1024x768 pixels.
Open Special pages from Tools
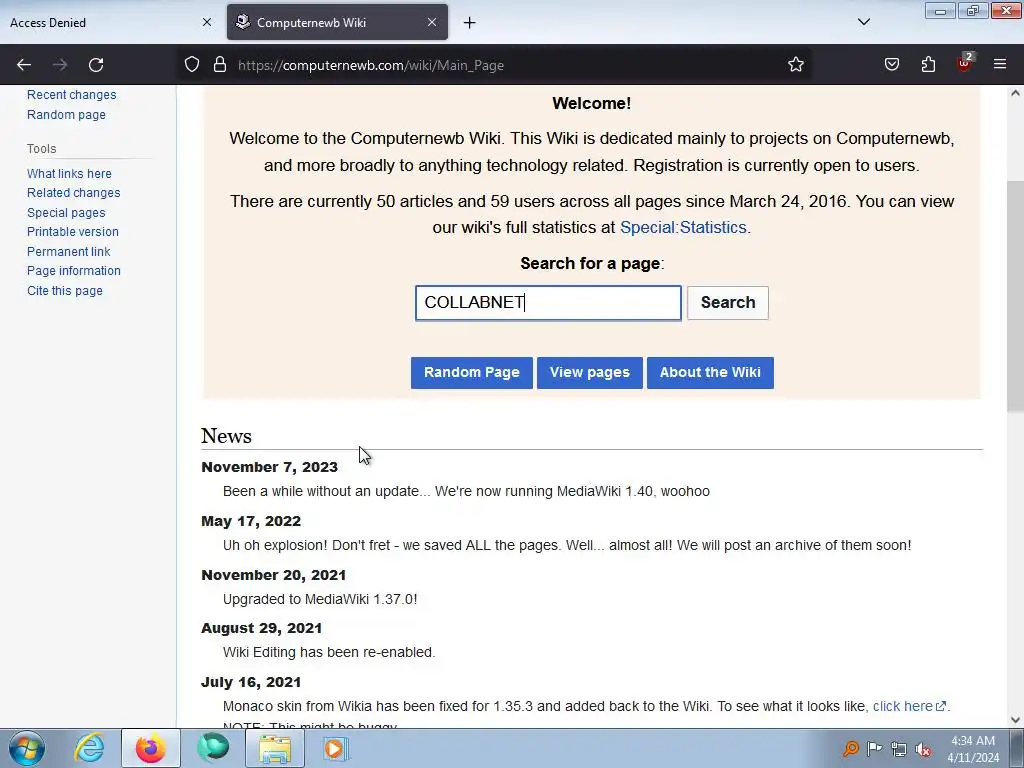click(x=66, y=213)
